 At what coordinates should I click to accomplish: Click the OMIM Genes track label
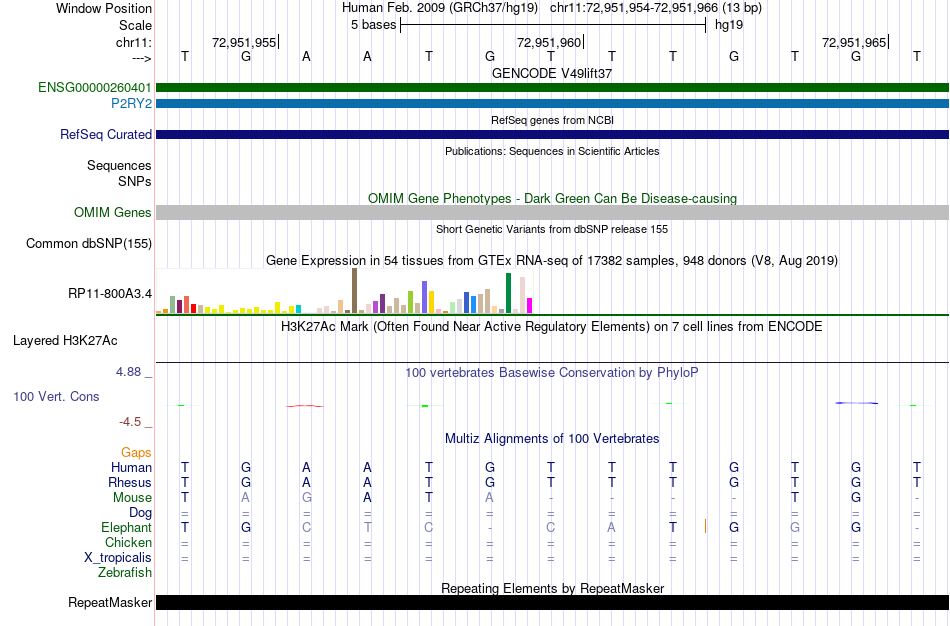113,212
